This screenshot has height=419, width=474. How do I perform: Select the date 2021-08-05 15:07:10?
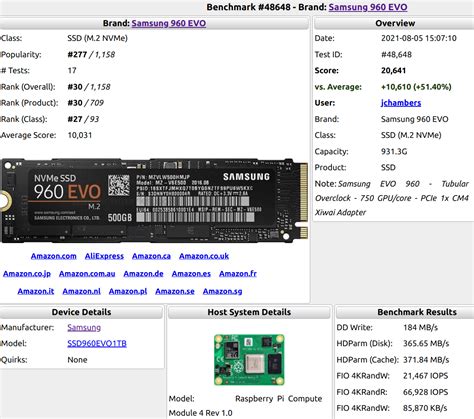(x=419, y=38)
